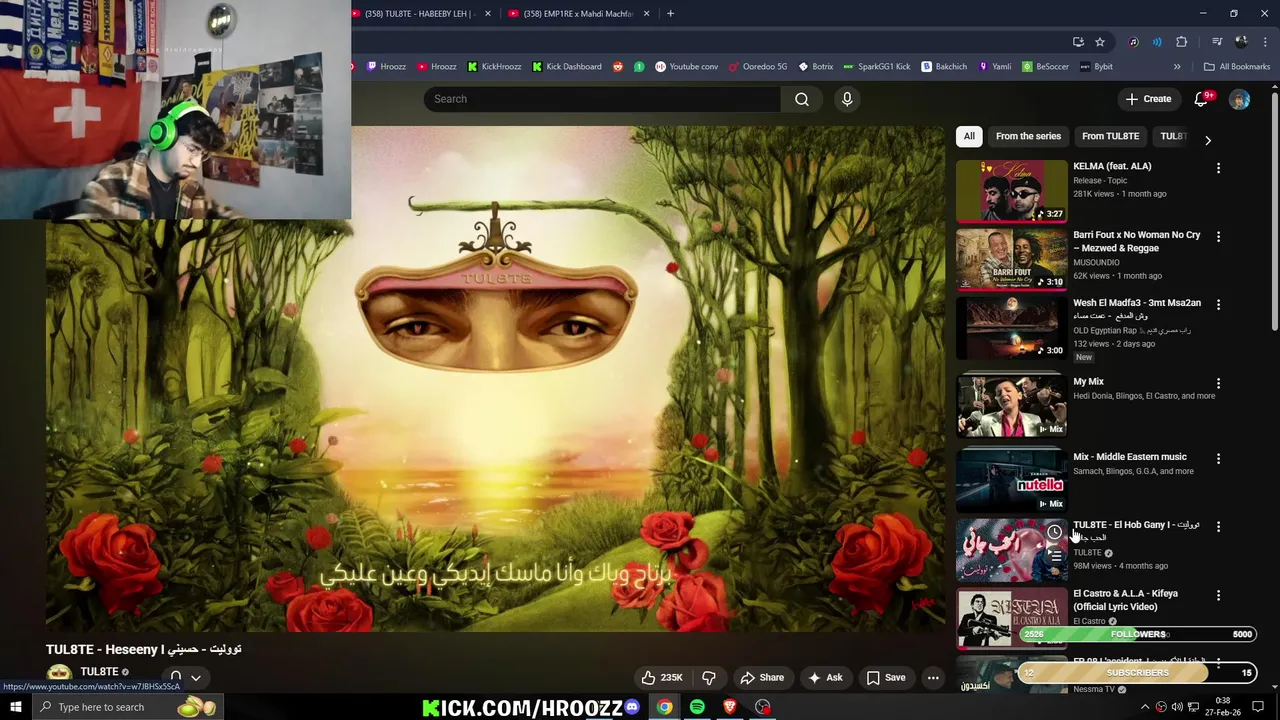This screenshot has height=720, width=1280.
Task: Open Barri Fout x No Woman No Cry thumbnail
Action: click(x=1011, y=259)
